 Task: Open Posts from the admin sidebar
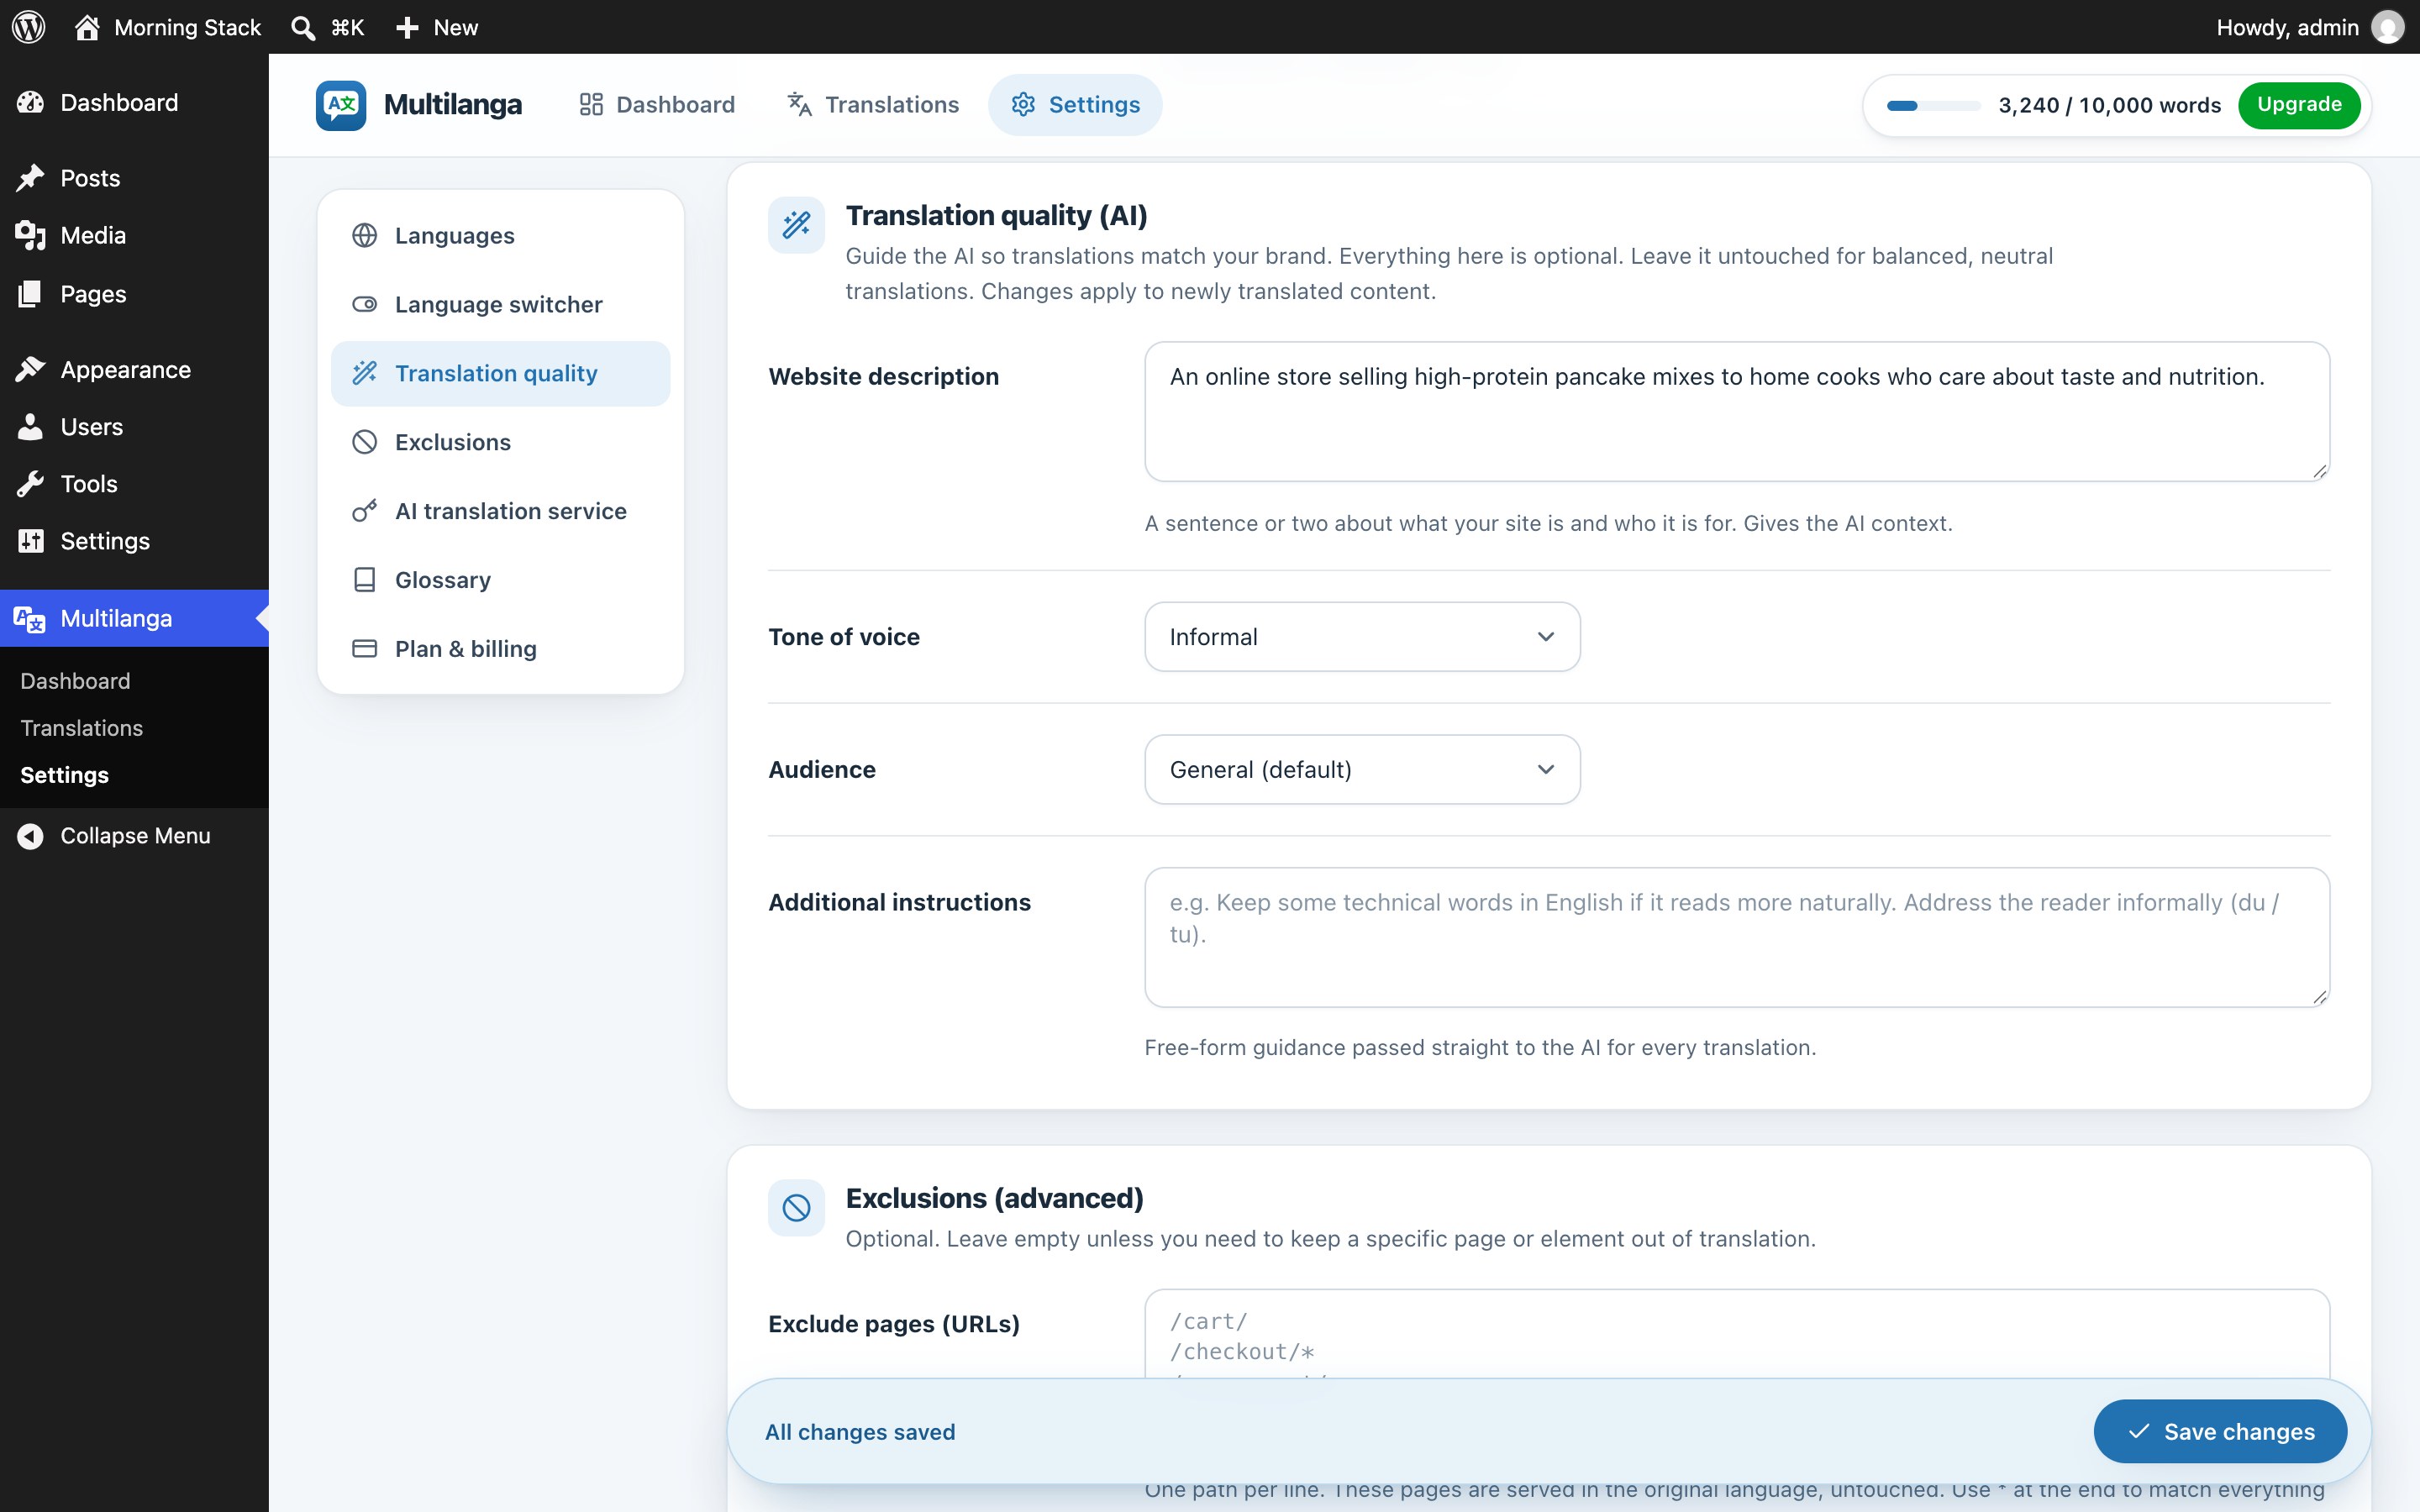pos(134,178)
